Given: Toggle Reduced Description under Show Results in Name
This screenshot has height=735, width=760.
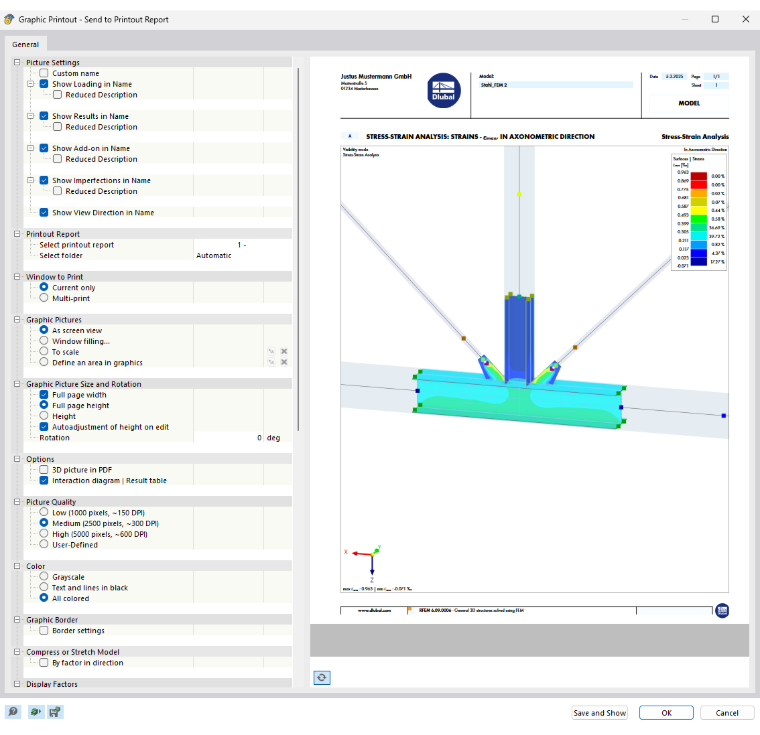Looking at the screenshot, I should coord(57,127).
